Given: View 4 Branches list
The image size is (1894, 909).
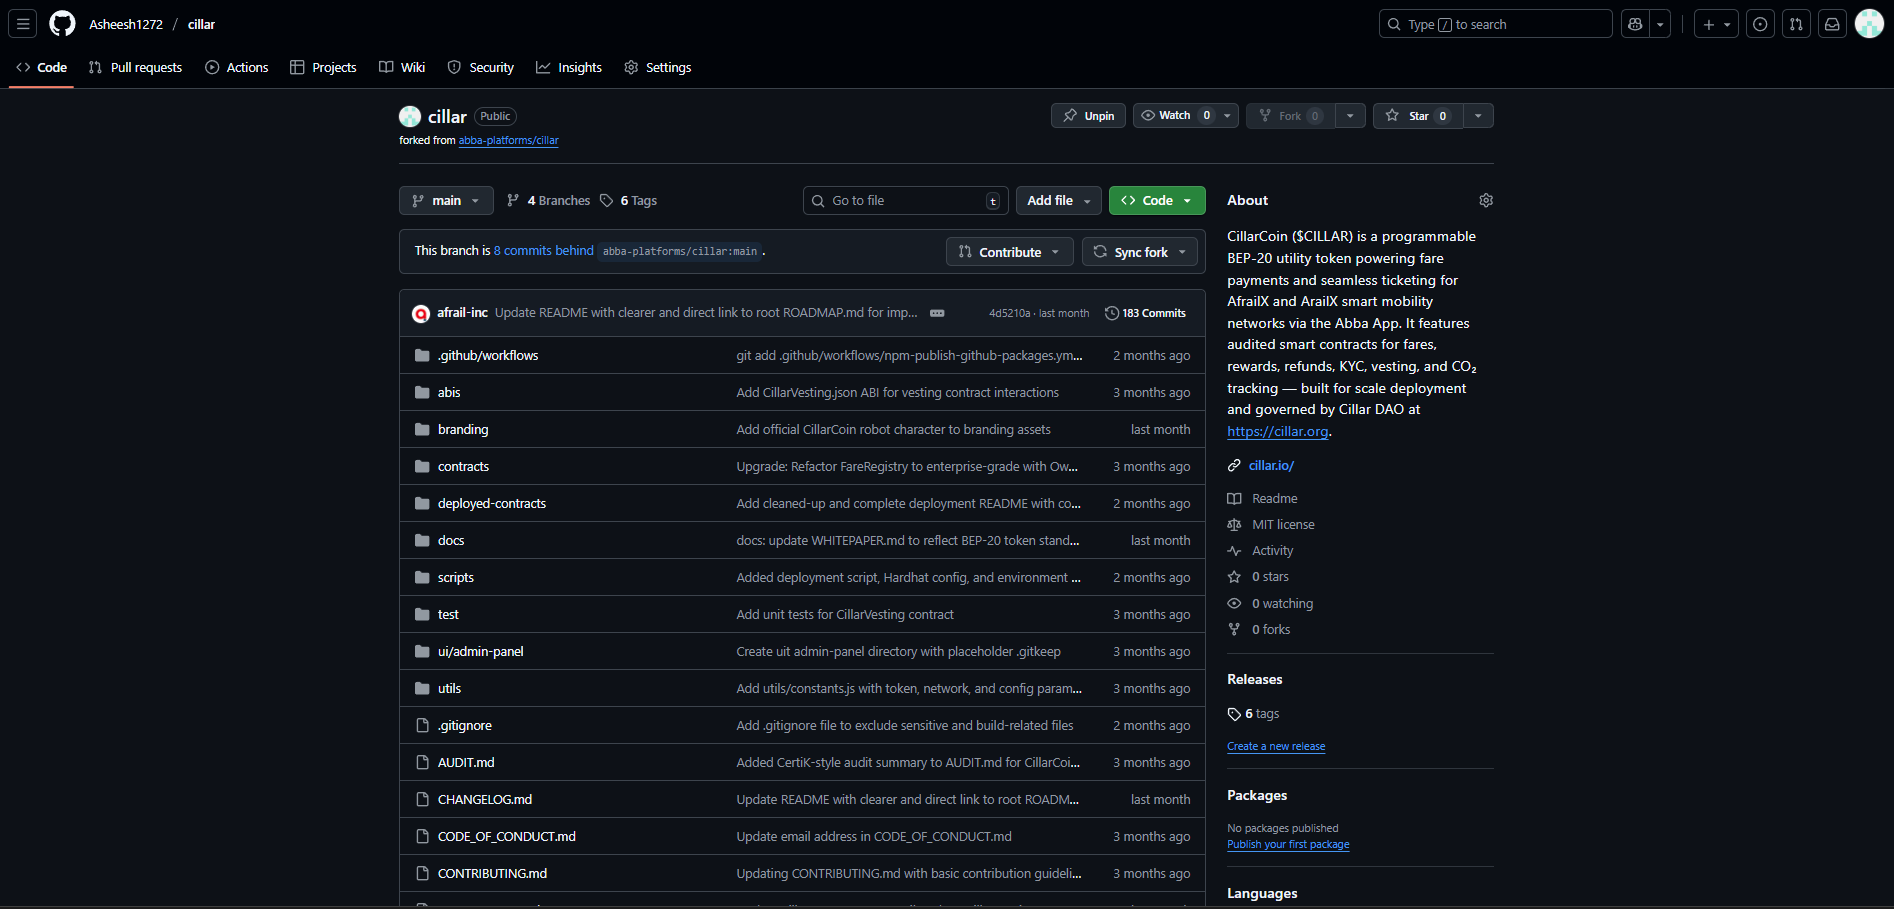Looking at the screenshot, I should click(x=548, y=200).
